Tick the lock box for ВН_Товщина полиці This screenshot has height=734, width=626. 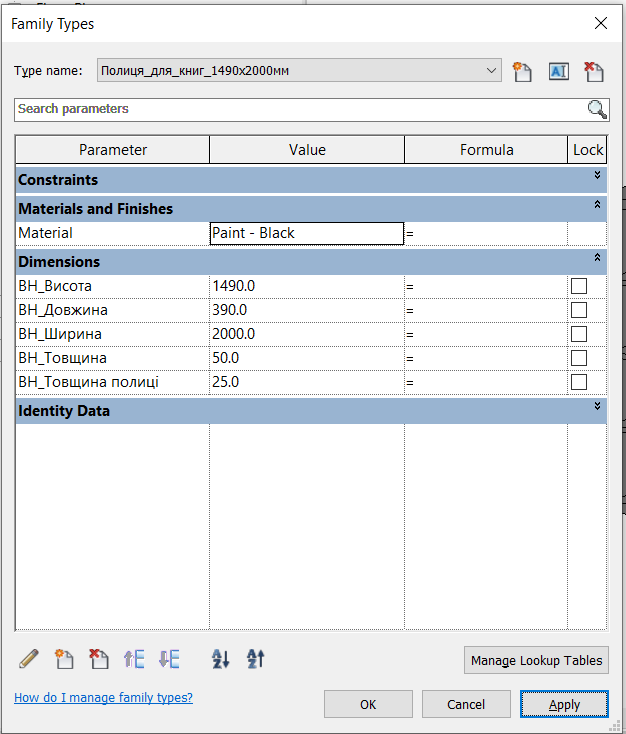578,382
